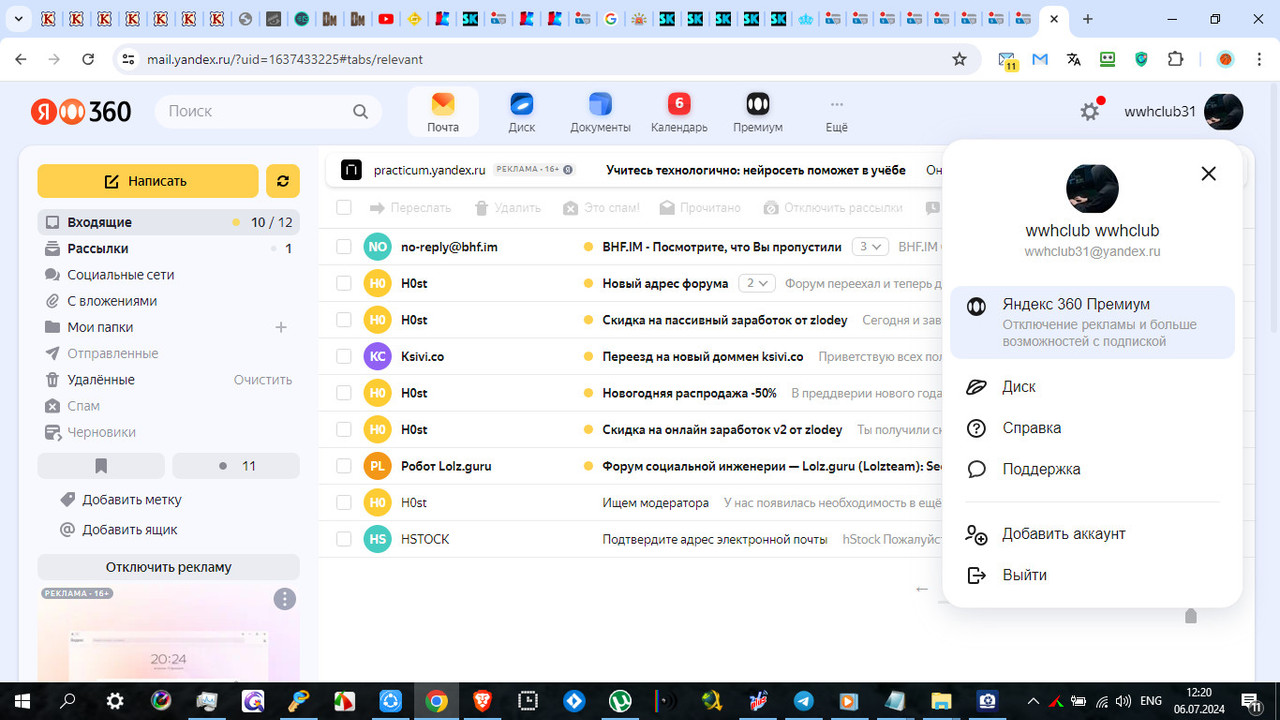Tick checkbox for Ksivi.co message
The width and height of the screenshot is (1280, 720).
coord(344,357)
